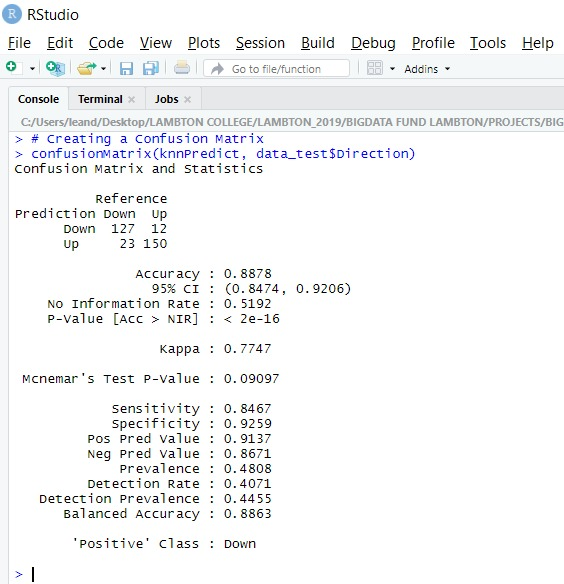Screen dimensions: 564x584
Task: Click the Balanced Accuracy value 0.8863
Action: click(247, 514)
